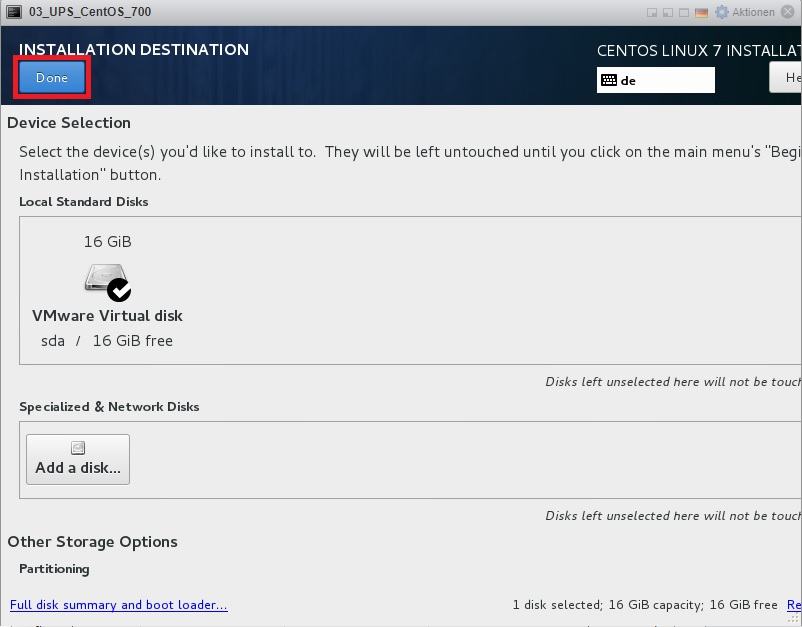
Task: Click the 'Other Storage Options' heading
Action: (x=93, y=542)
